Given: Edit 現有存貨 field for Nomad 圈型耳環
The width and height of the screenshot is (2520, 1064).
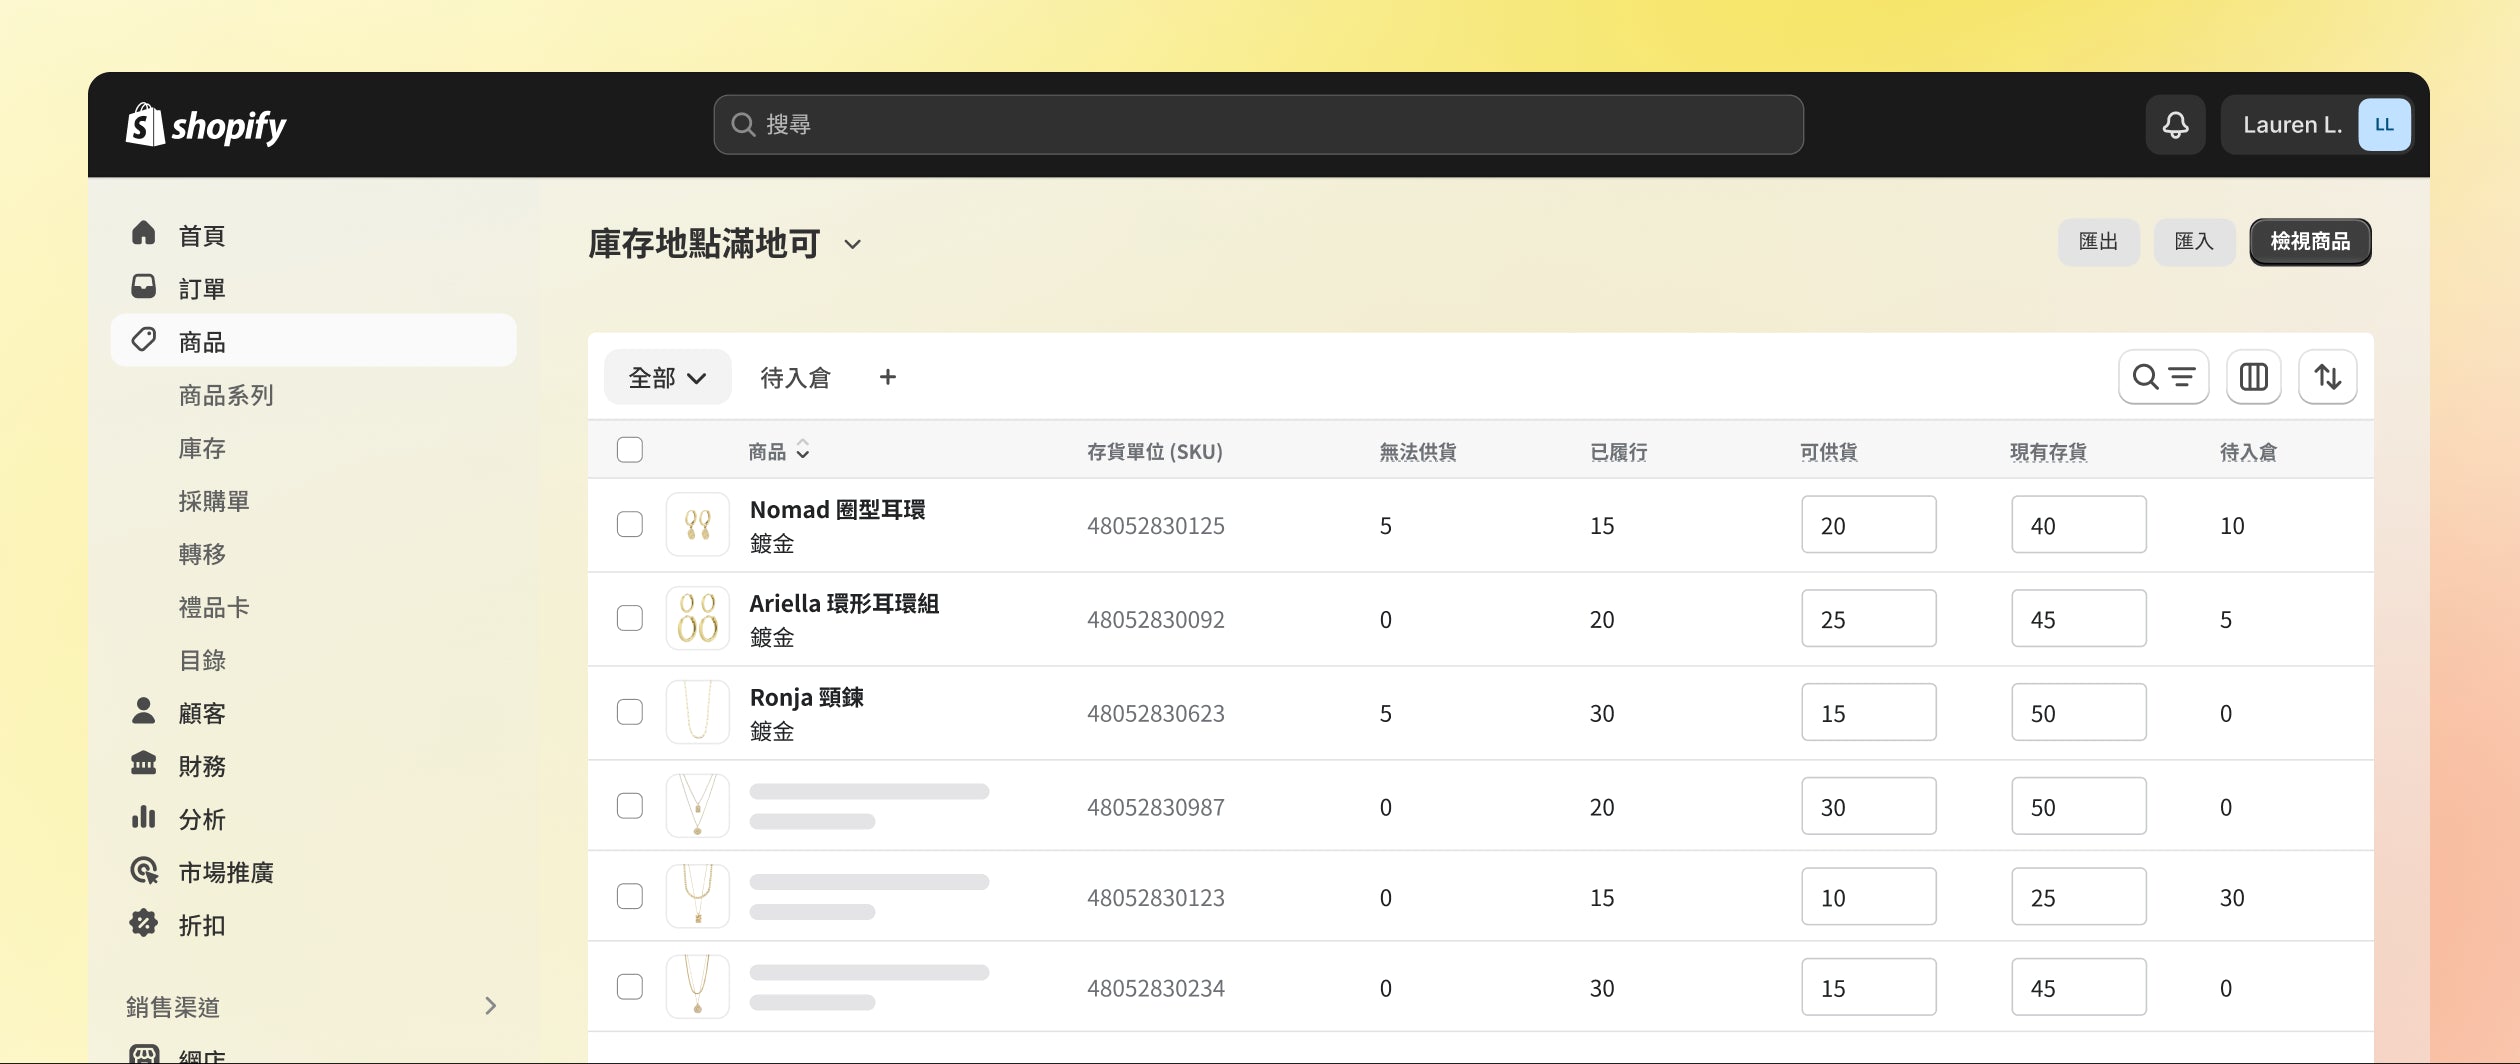Looking at the screenshot, I should (2078, 524).
